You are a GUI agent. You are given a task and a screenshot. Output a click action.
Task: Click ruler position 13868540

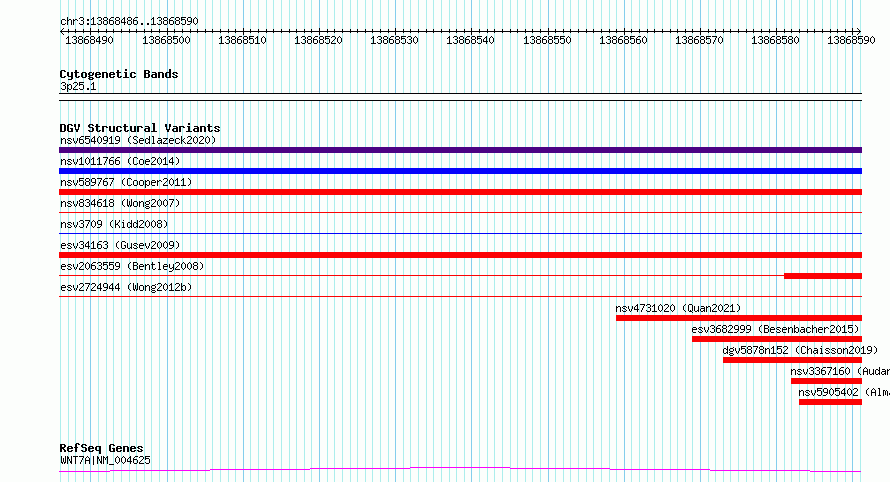pos(470,40)
